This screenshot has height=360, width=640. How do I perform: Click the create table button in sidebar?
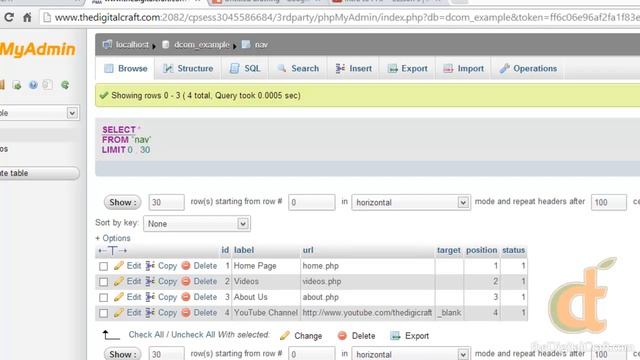tap(39, 173)
